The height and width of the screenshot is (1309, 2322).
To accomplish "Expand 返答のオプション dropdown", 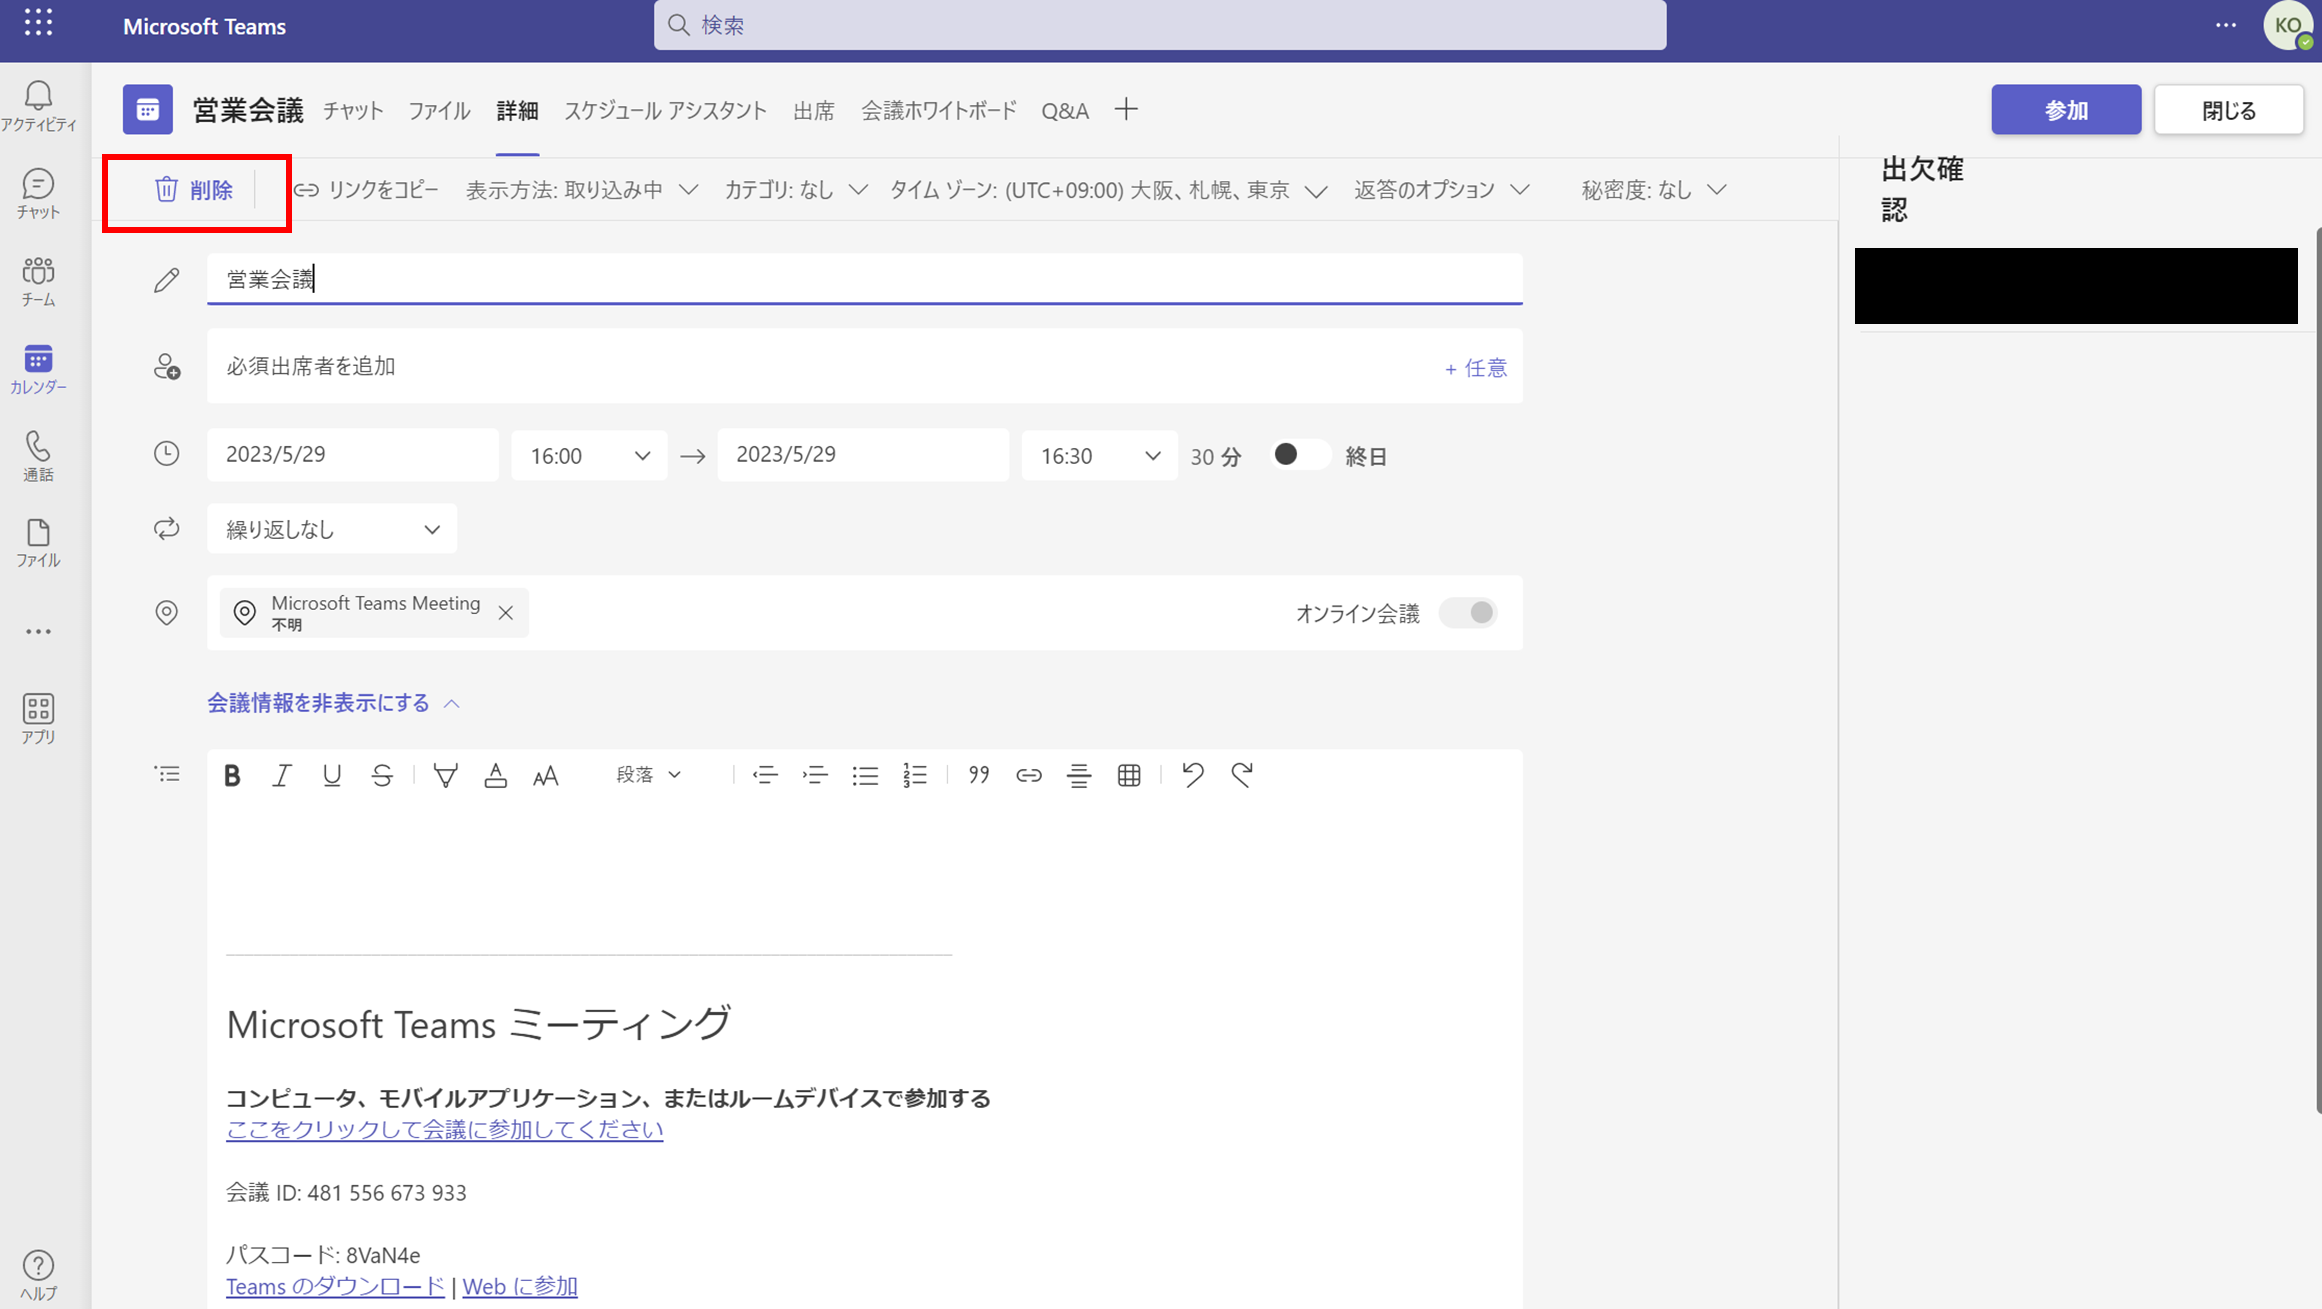I will [1442, 190].
